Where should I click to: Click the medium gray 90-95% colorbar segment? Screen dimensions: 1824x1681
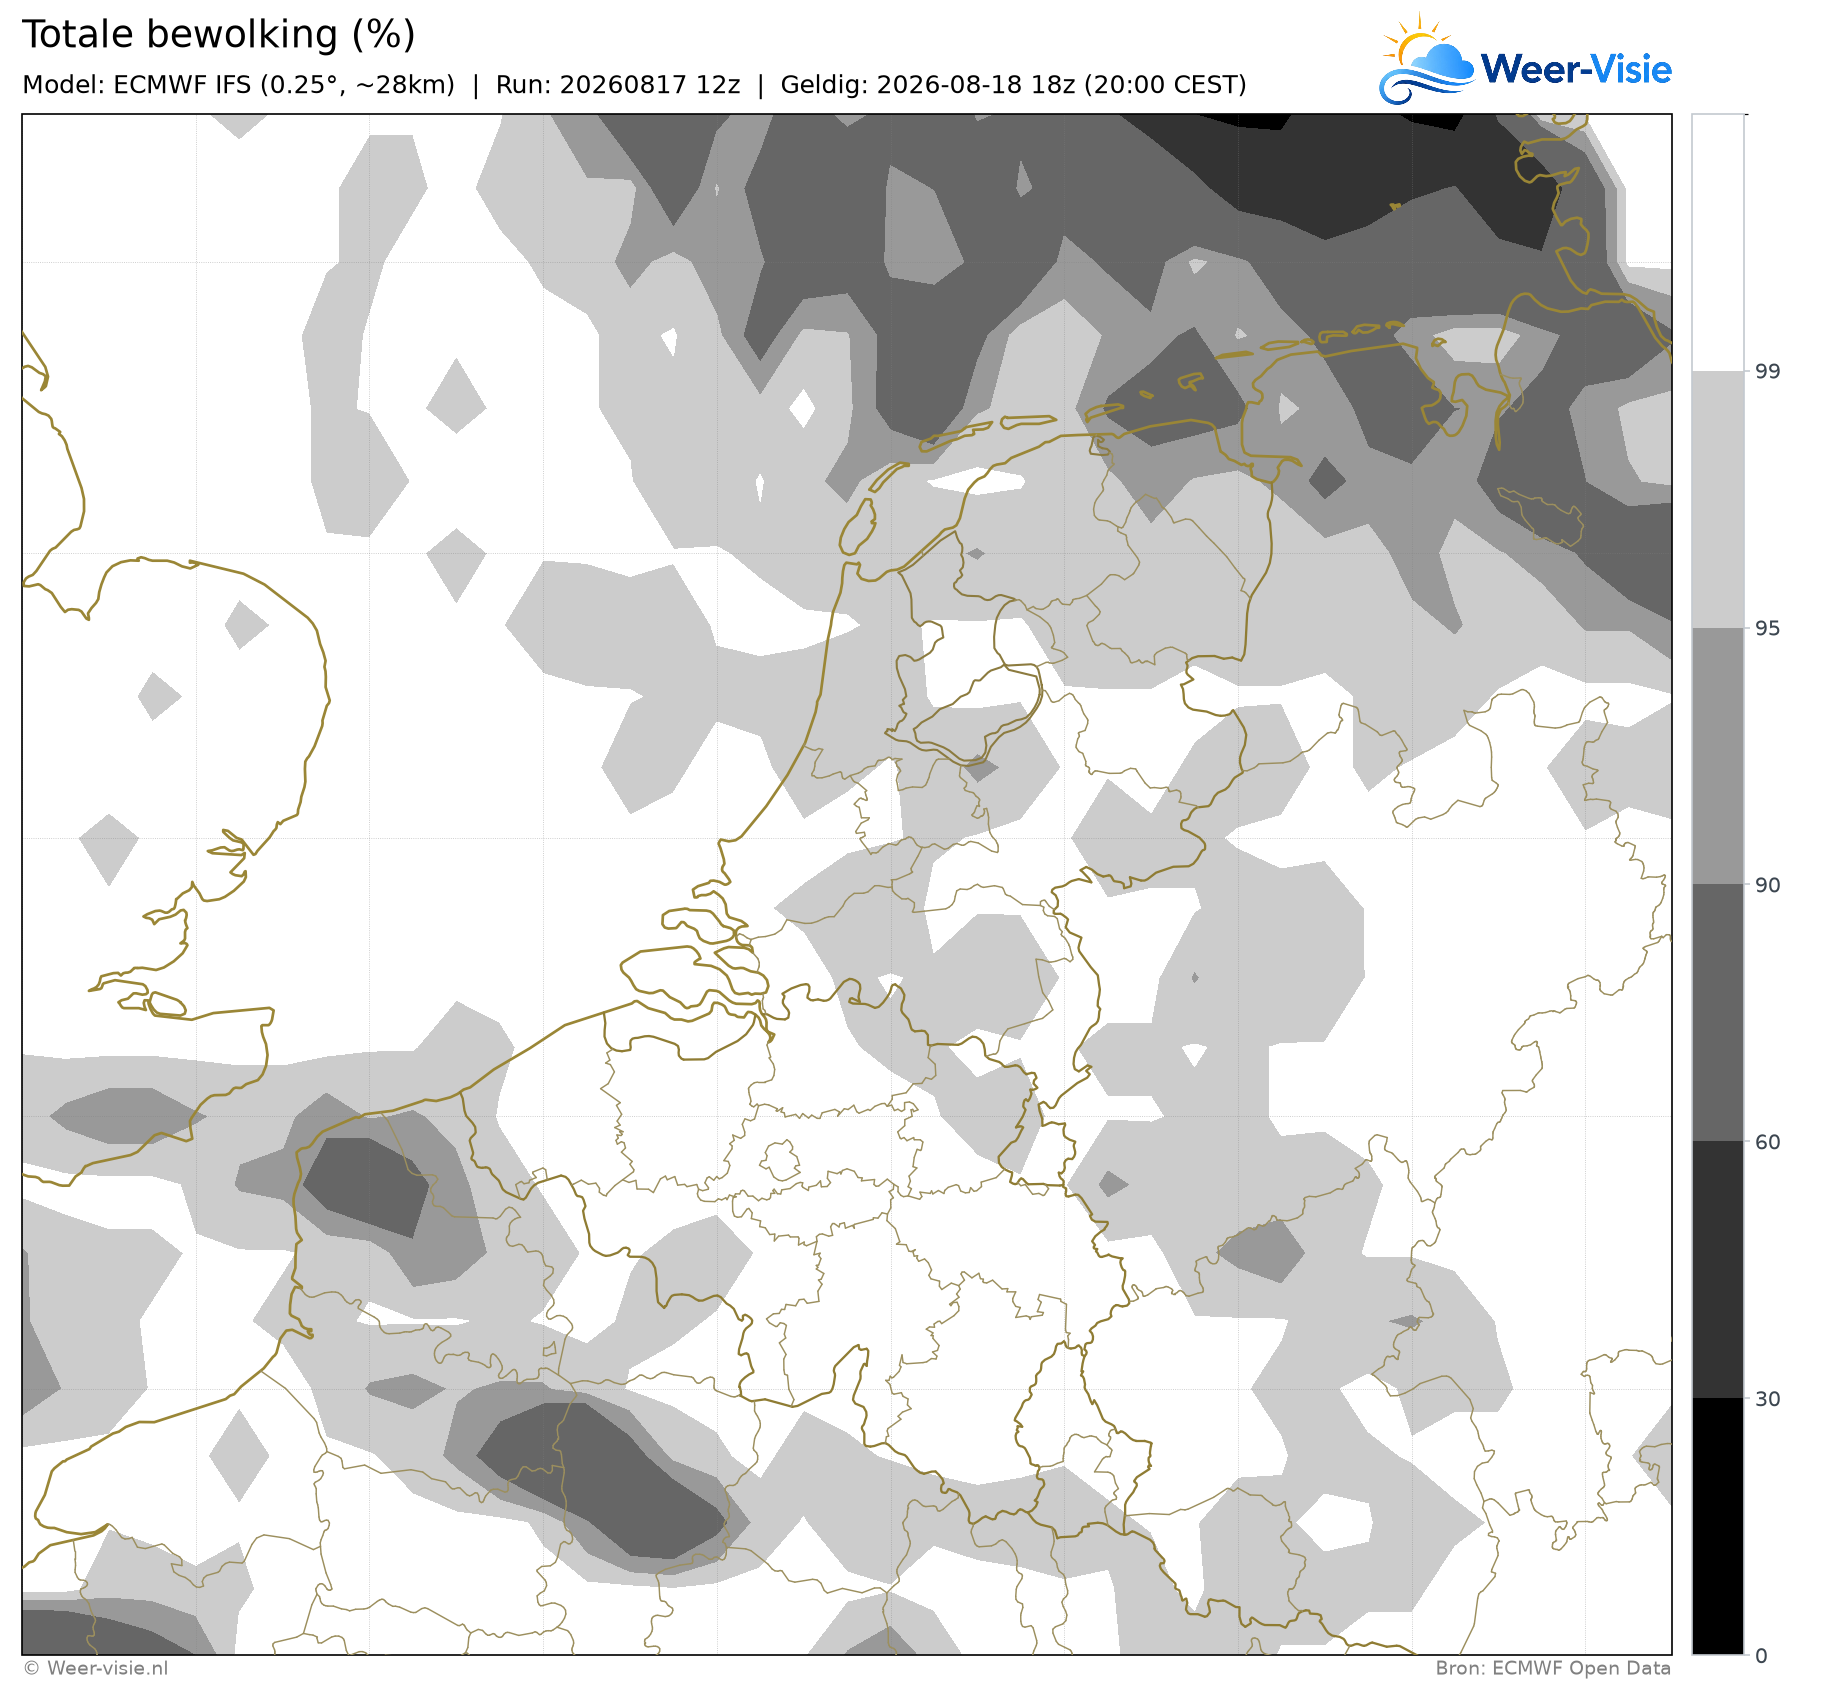[x=1718, y=756]
